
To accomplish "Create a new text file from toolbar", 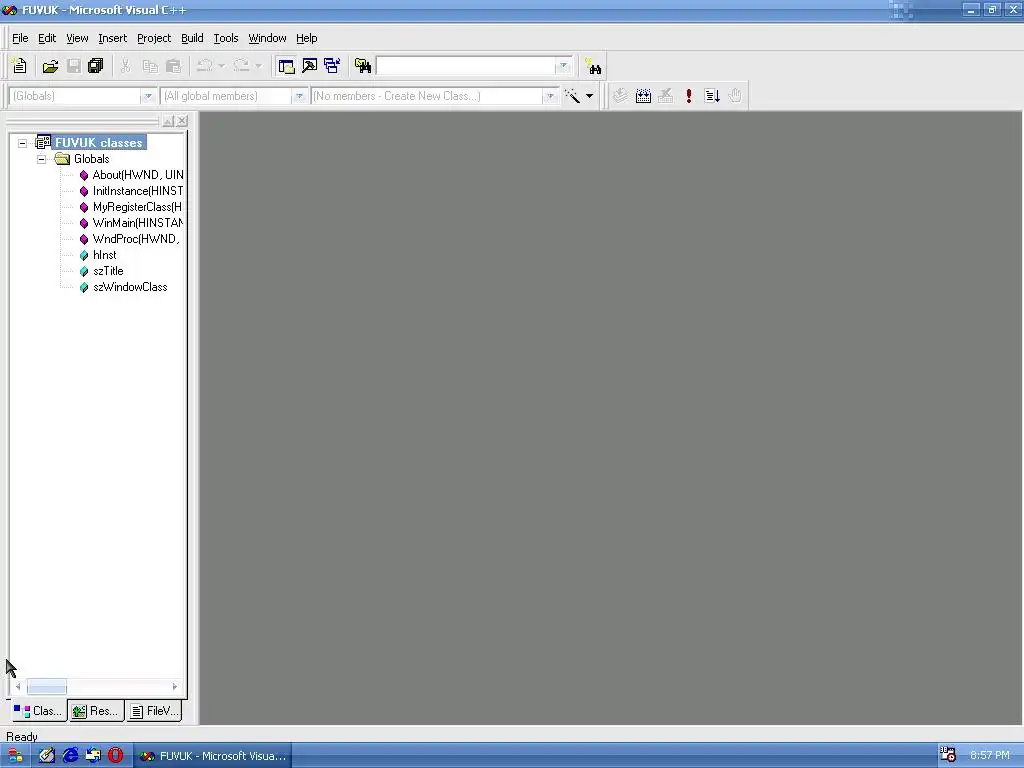I will click(20, 66).
